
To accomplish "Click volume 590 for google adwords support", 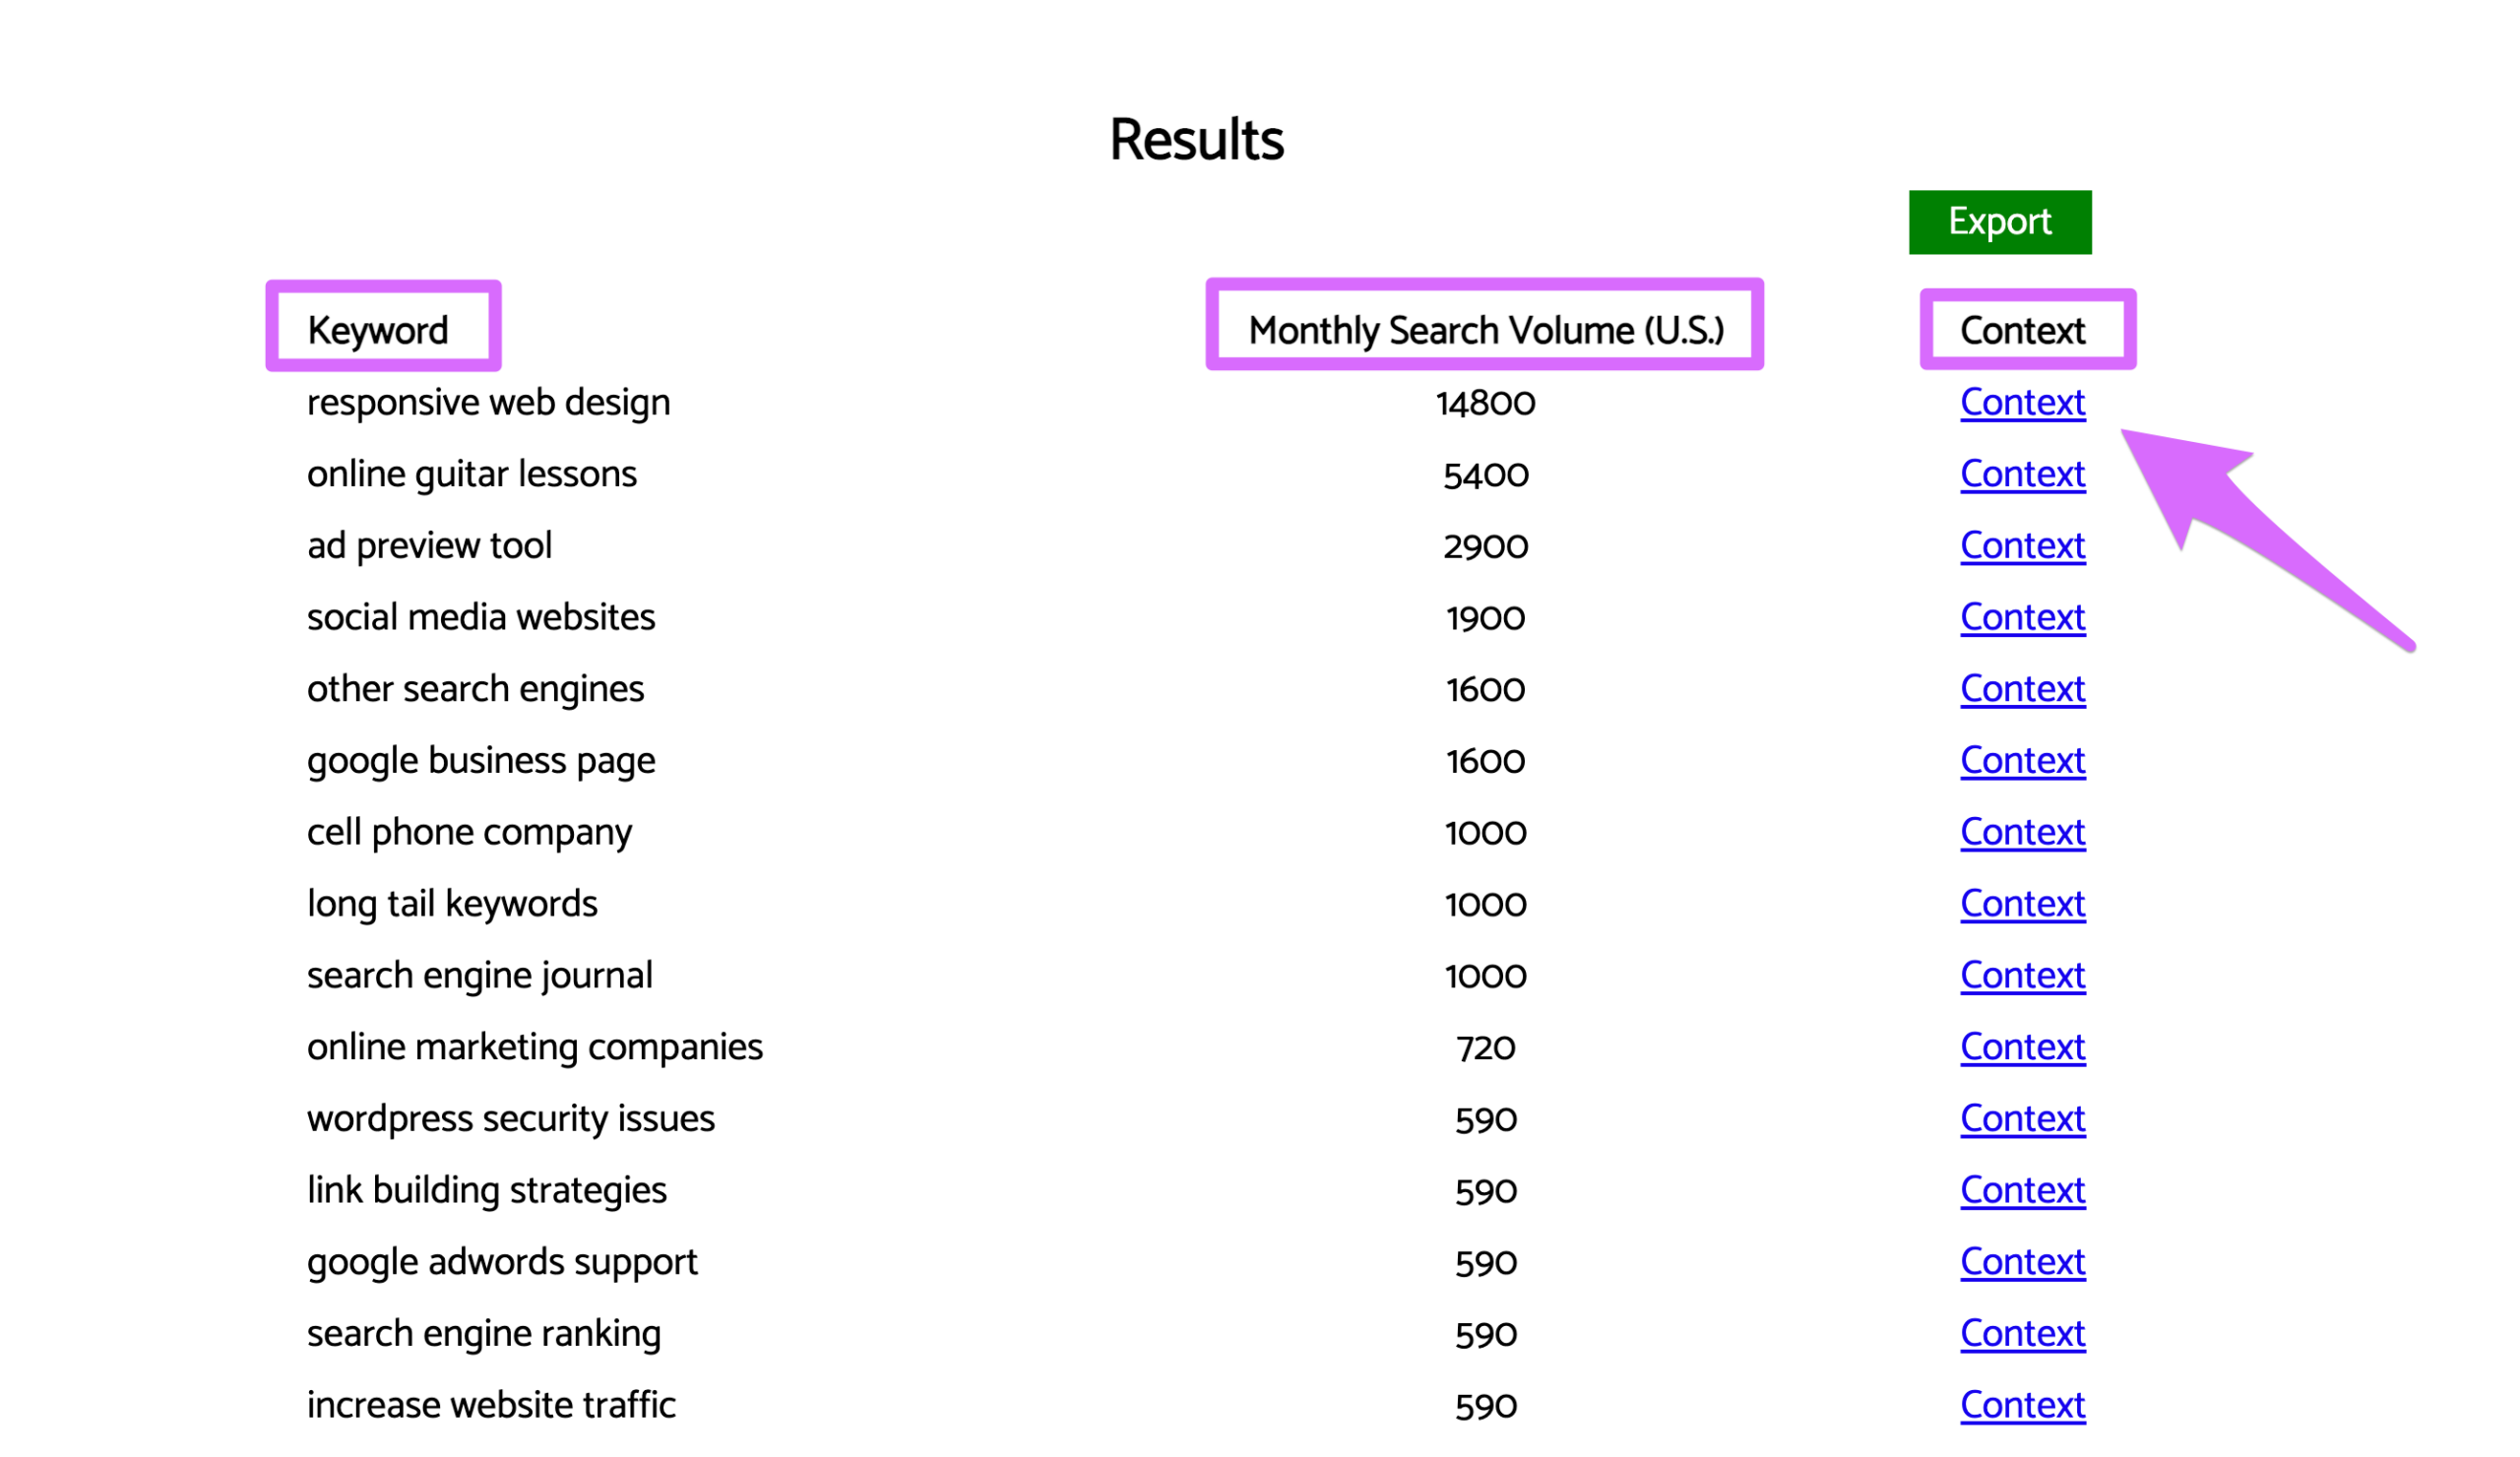I will click(x=1485, y=1263).
